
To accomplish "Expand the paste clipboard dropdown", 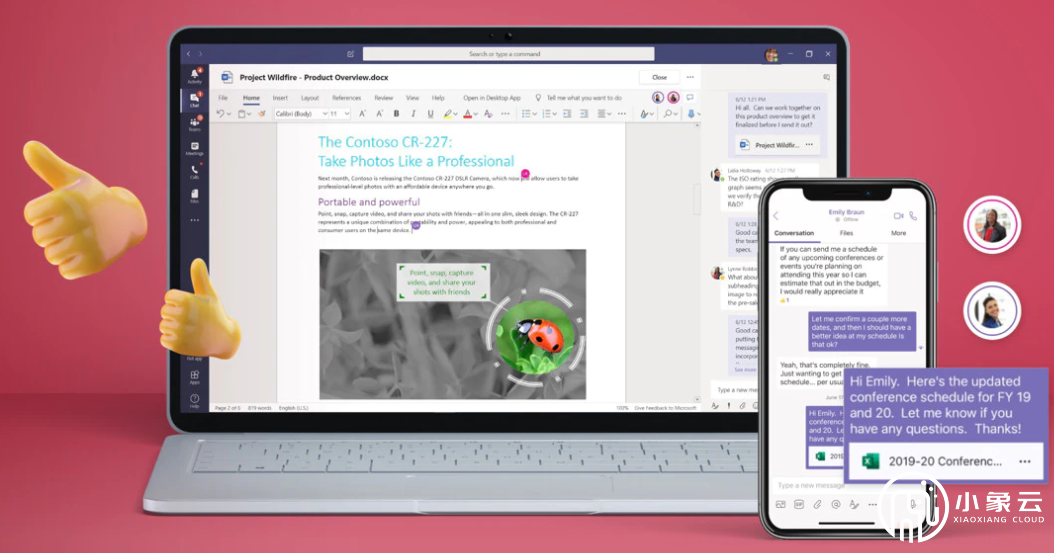I will tap(248, 114).
